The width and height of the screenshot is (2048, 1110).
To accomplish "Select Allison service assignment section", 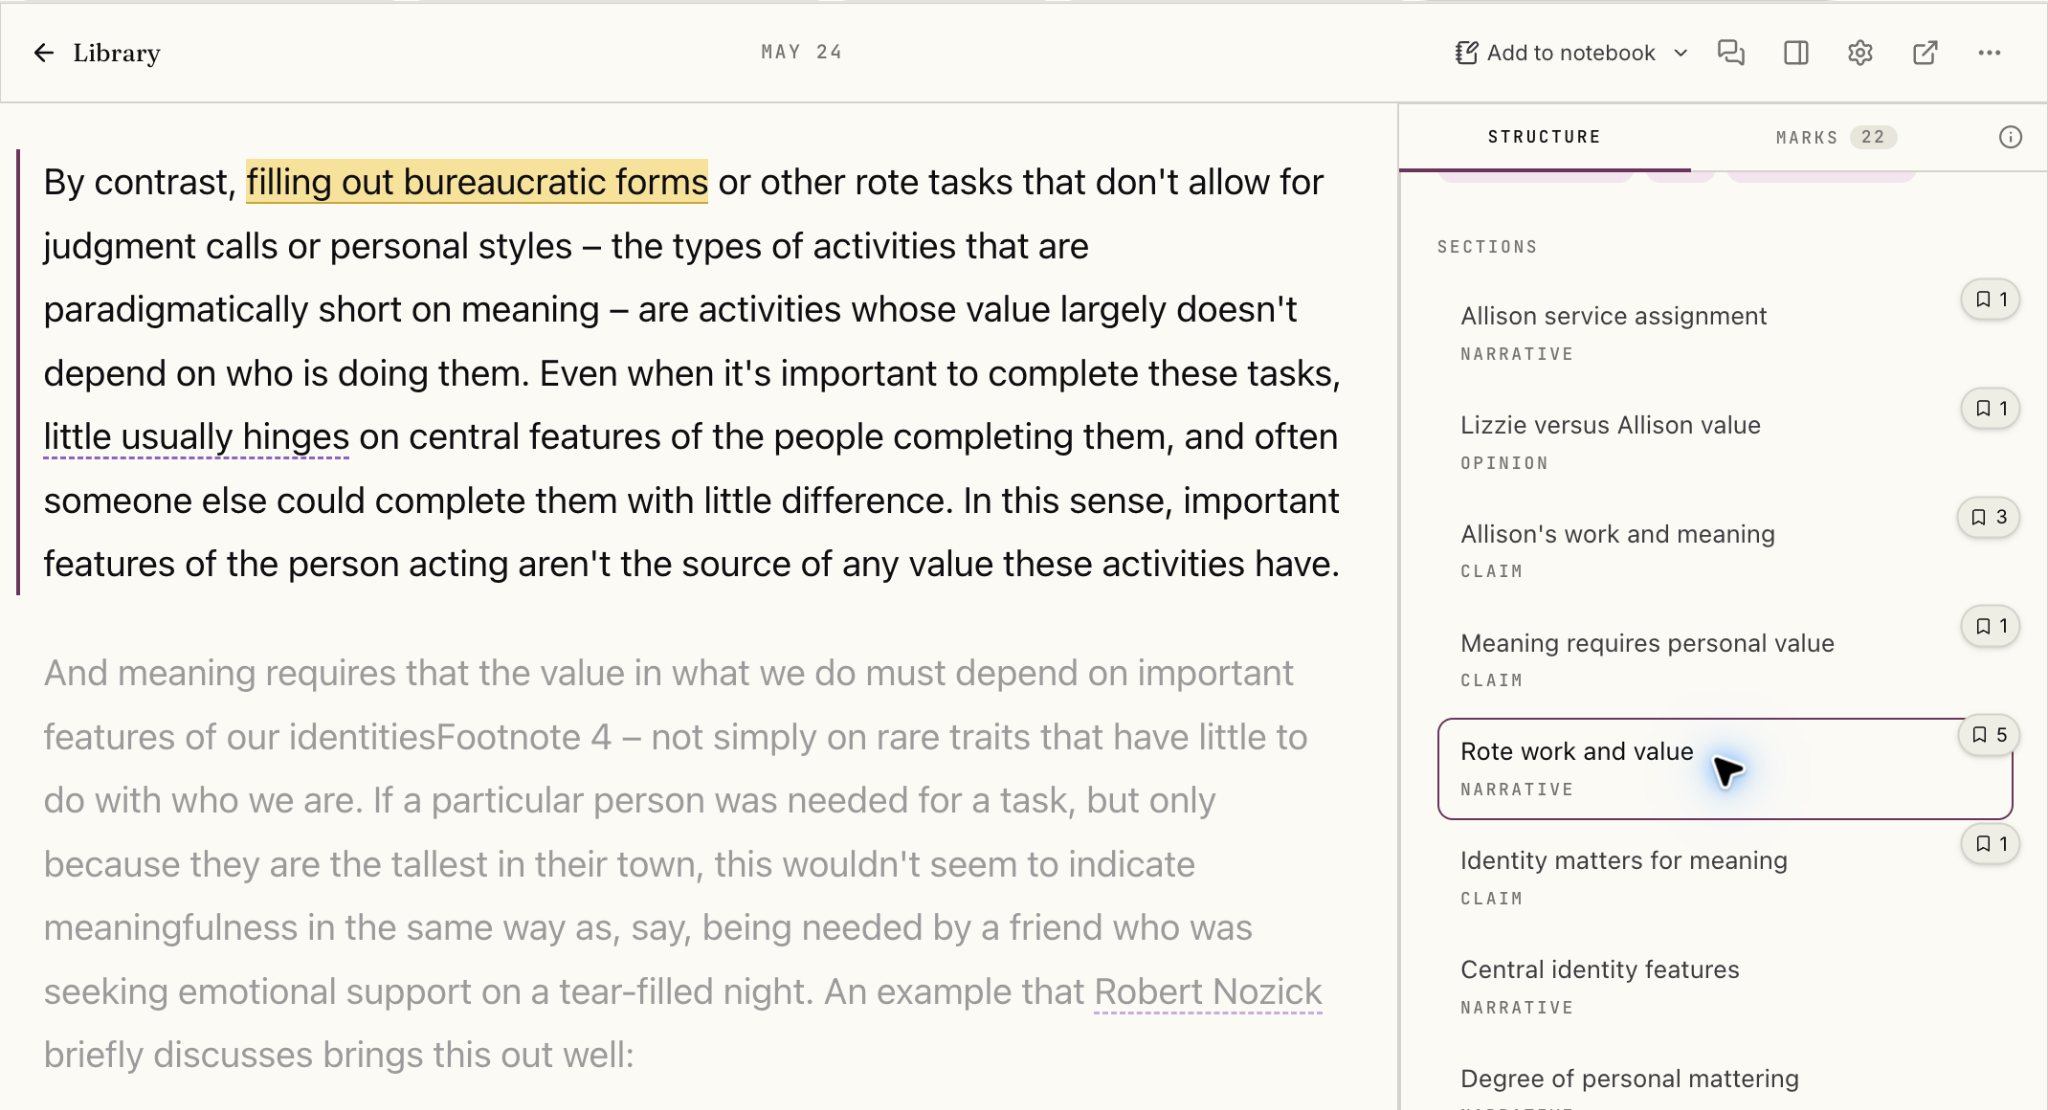I will [1725, 334].
